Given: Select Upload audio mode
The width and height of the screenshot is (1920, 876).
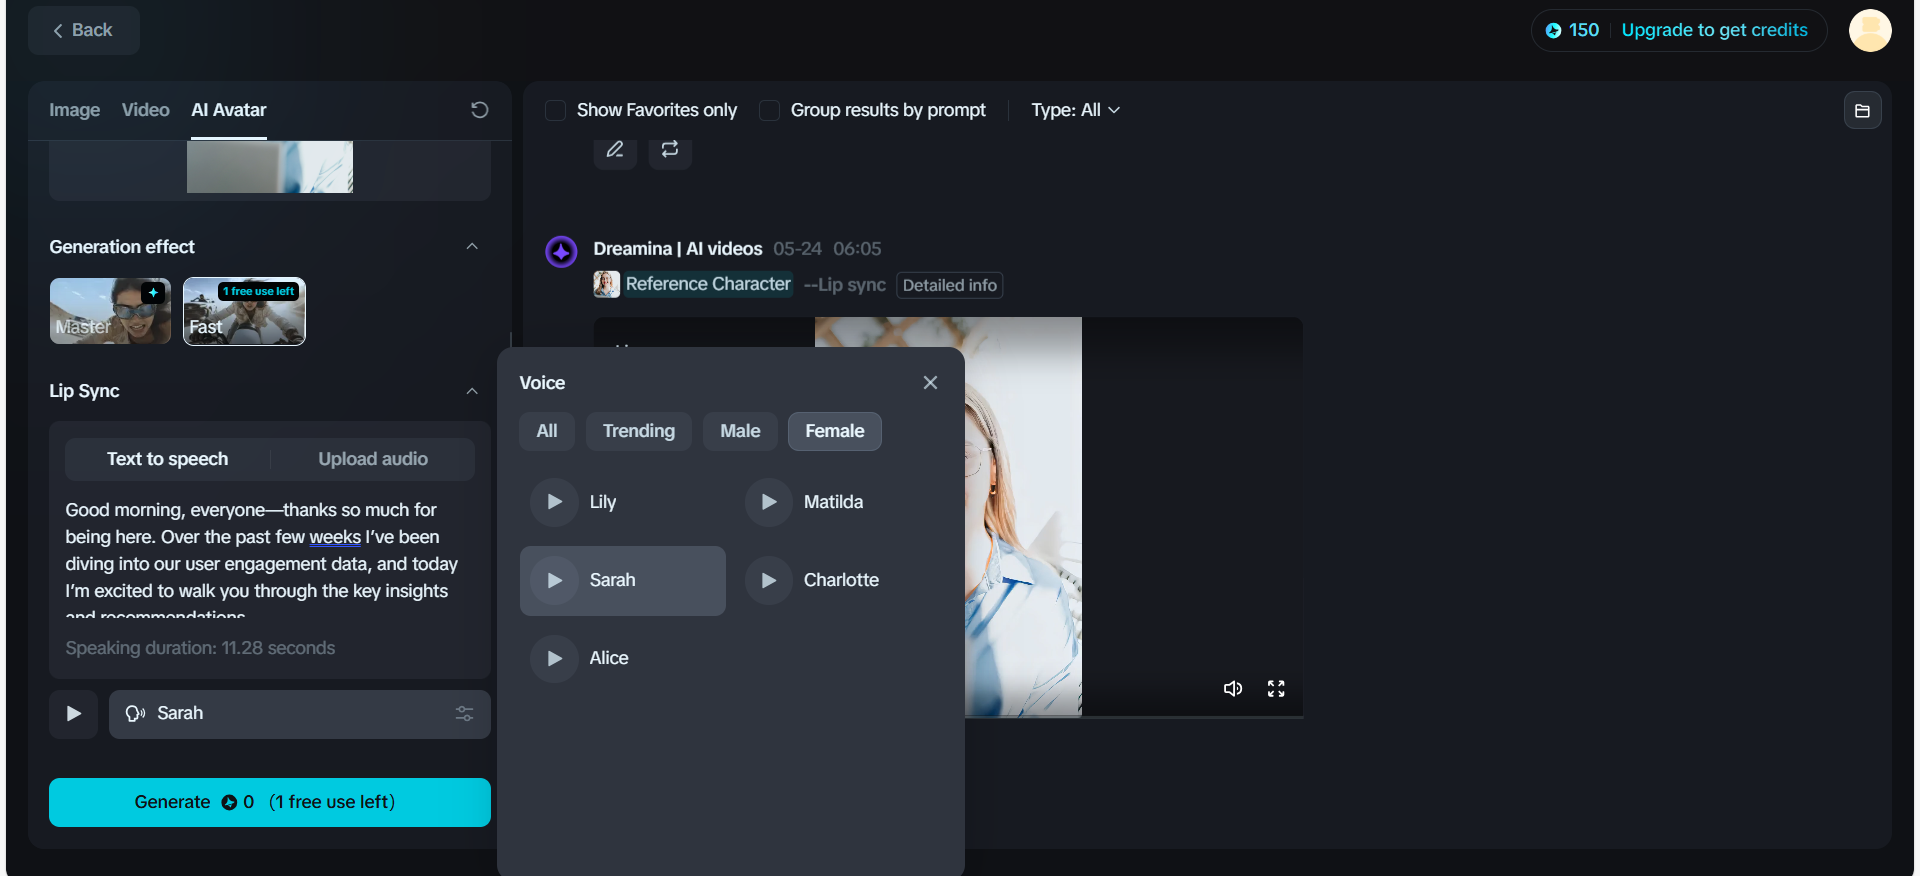Looking at the screenshot, I should click(373, 459).
